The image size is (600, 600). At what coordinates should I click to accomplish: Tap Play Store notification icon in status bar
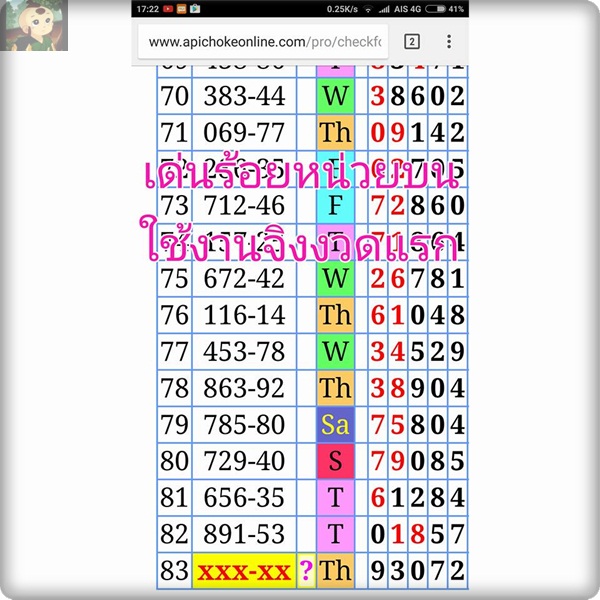coord(195,8)
